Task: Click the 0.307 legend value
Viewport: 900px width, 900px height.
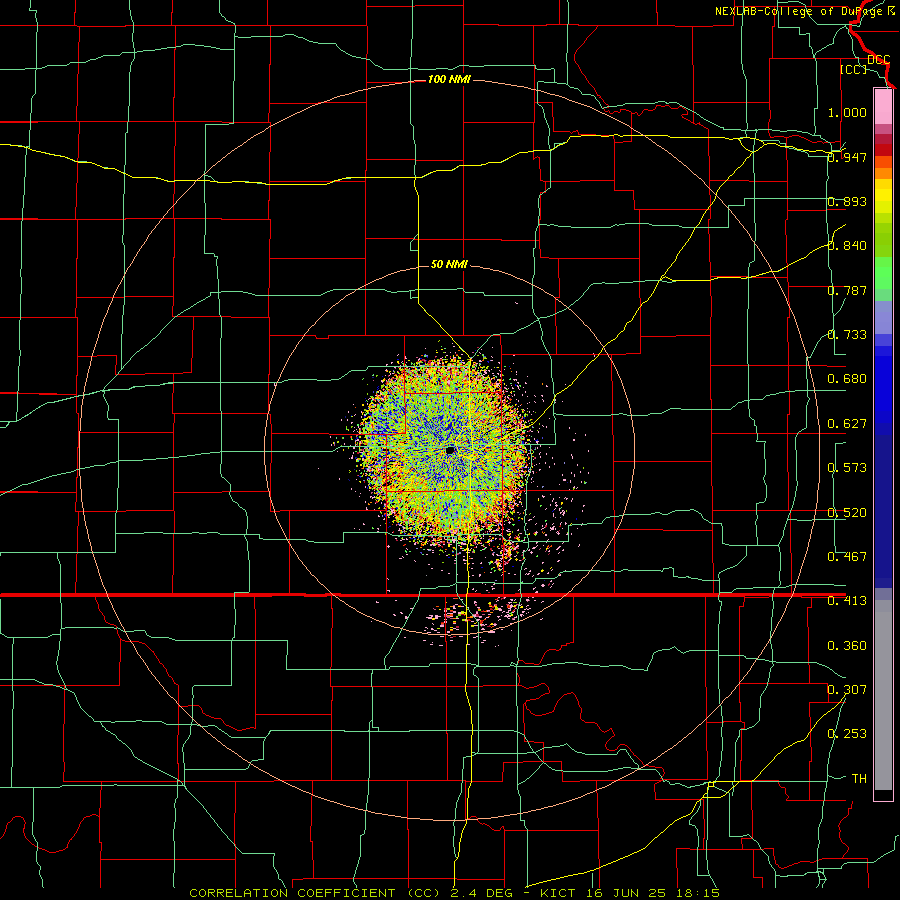Action: (x=847, y=689)
